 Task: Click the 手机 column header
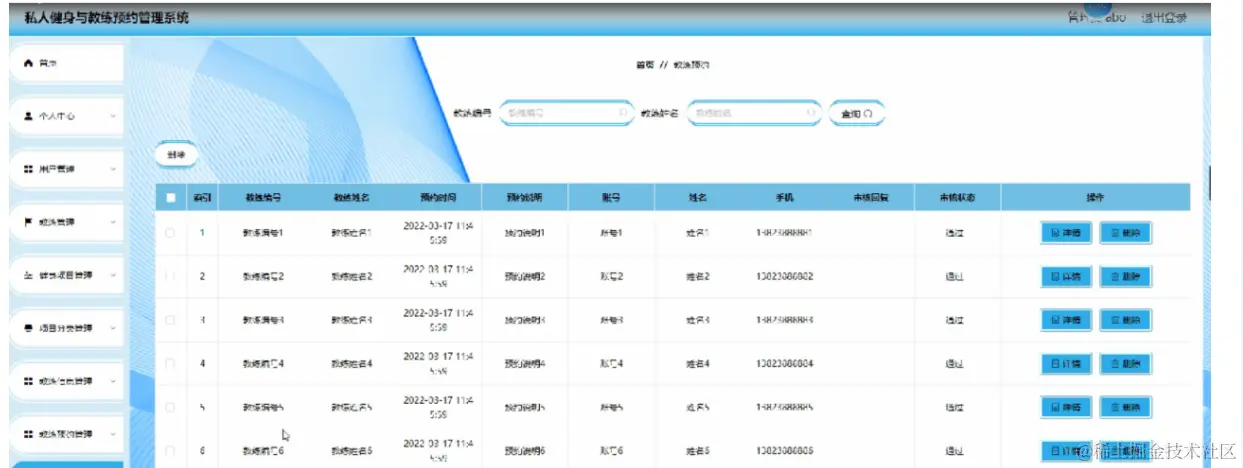click(784, 198)
